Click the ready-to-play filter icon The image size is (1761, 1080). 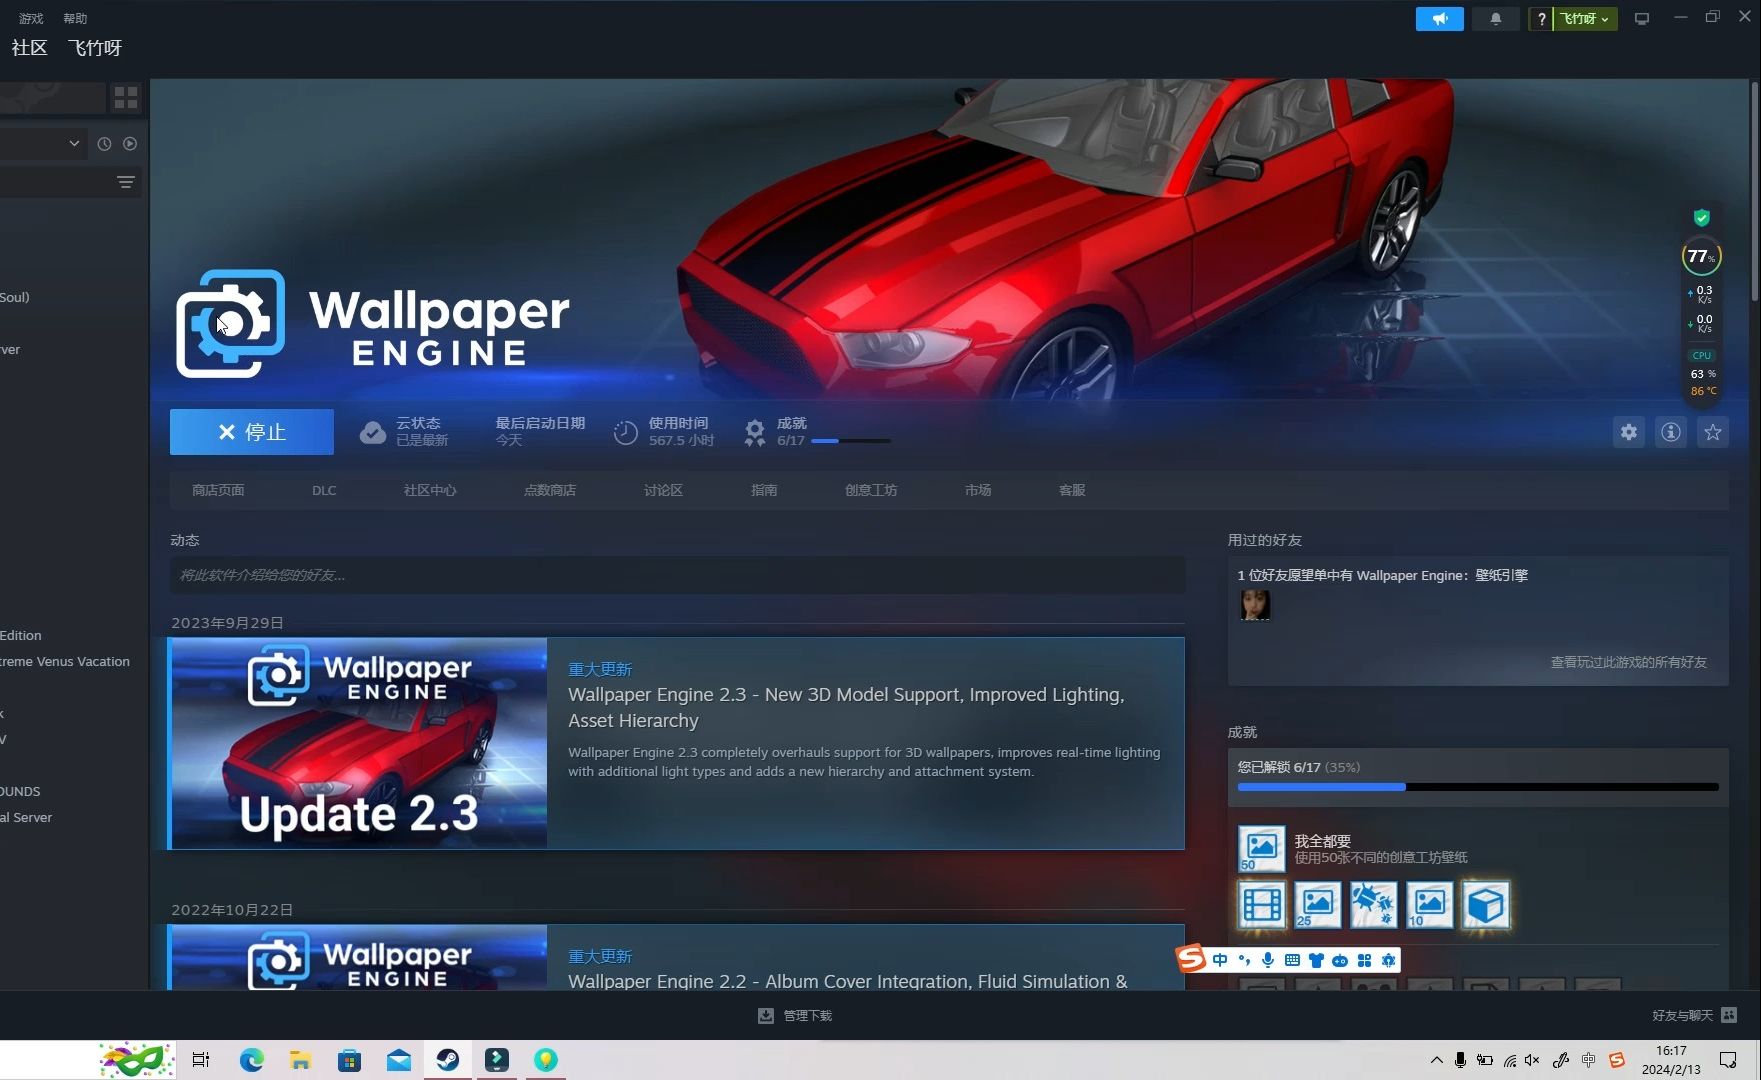coord(130,144)
